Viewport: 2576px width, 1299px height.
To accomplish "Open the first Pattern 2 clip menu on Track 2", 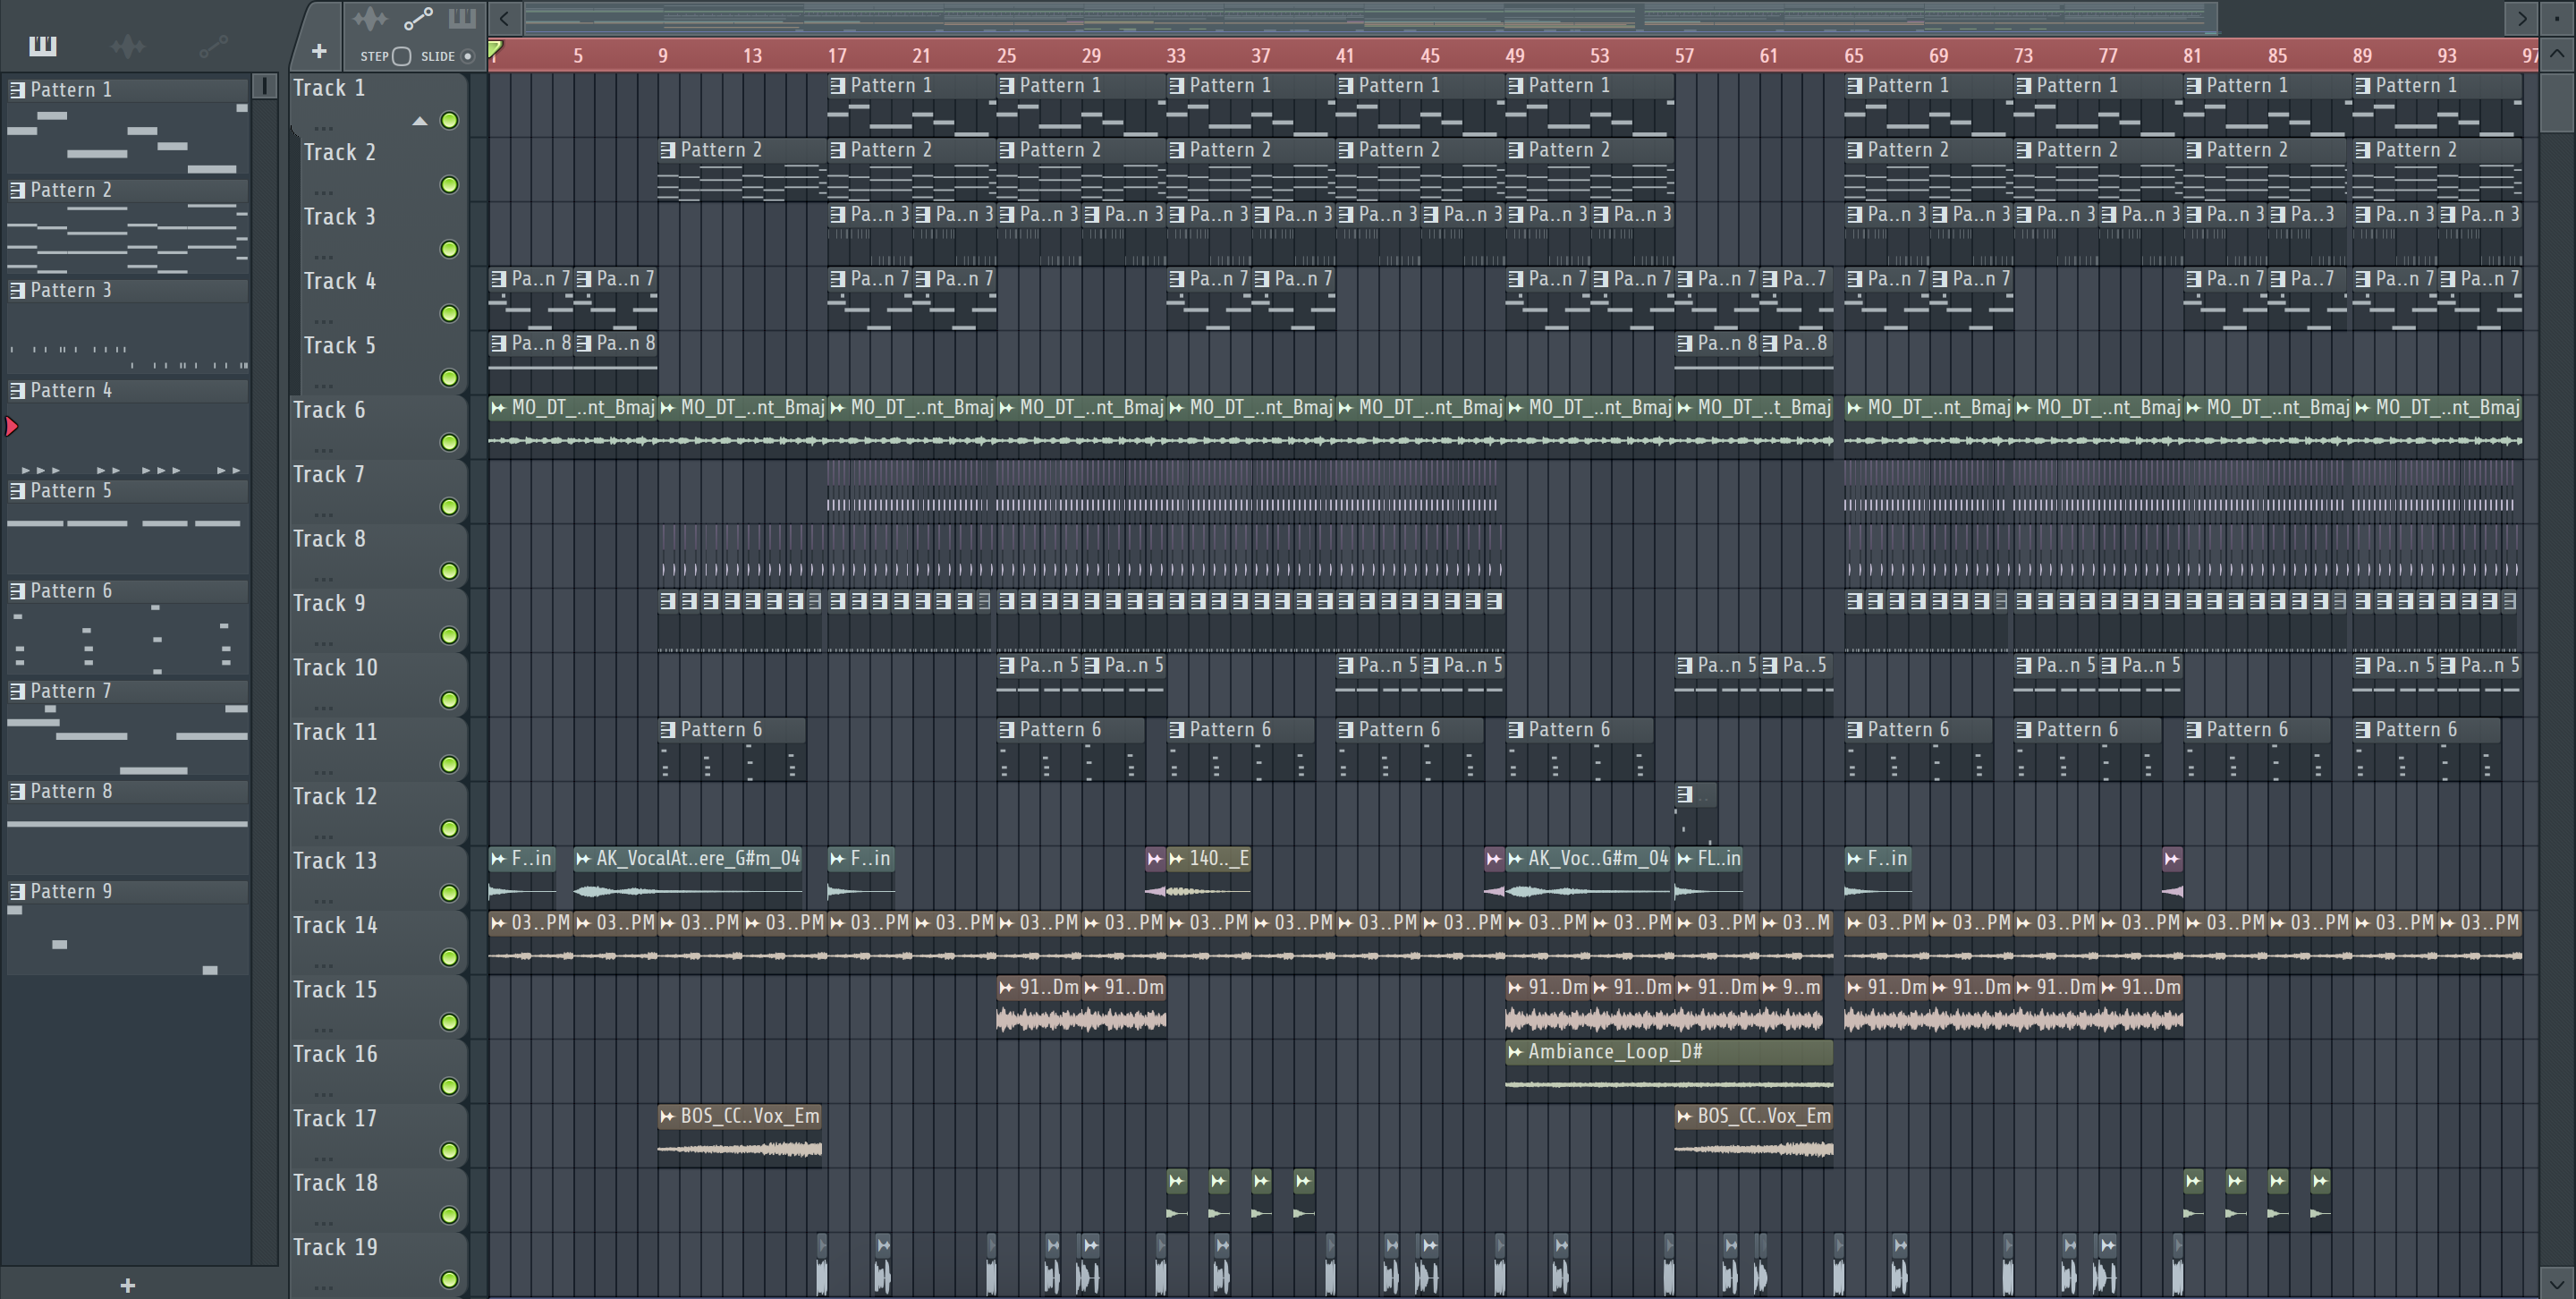I will (x=668, y=150).
